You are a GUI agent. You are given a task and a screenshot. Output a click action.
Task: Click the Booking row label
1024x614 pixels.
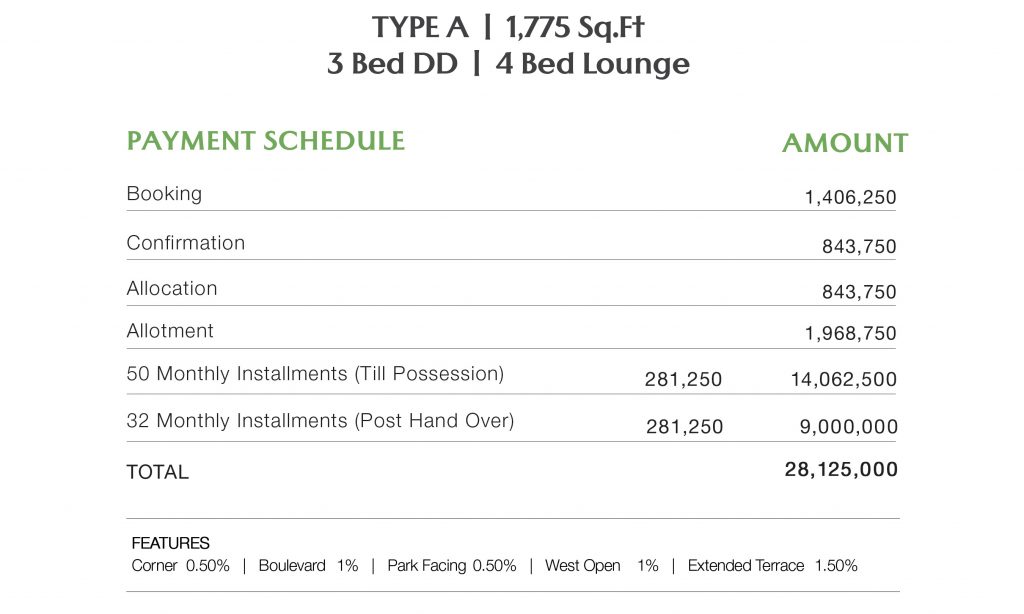[x=164, y=194]
